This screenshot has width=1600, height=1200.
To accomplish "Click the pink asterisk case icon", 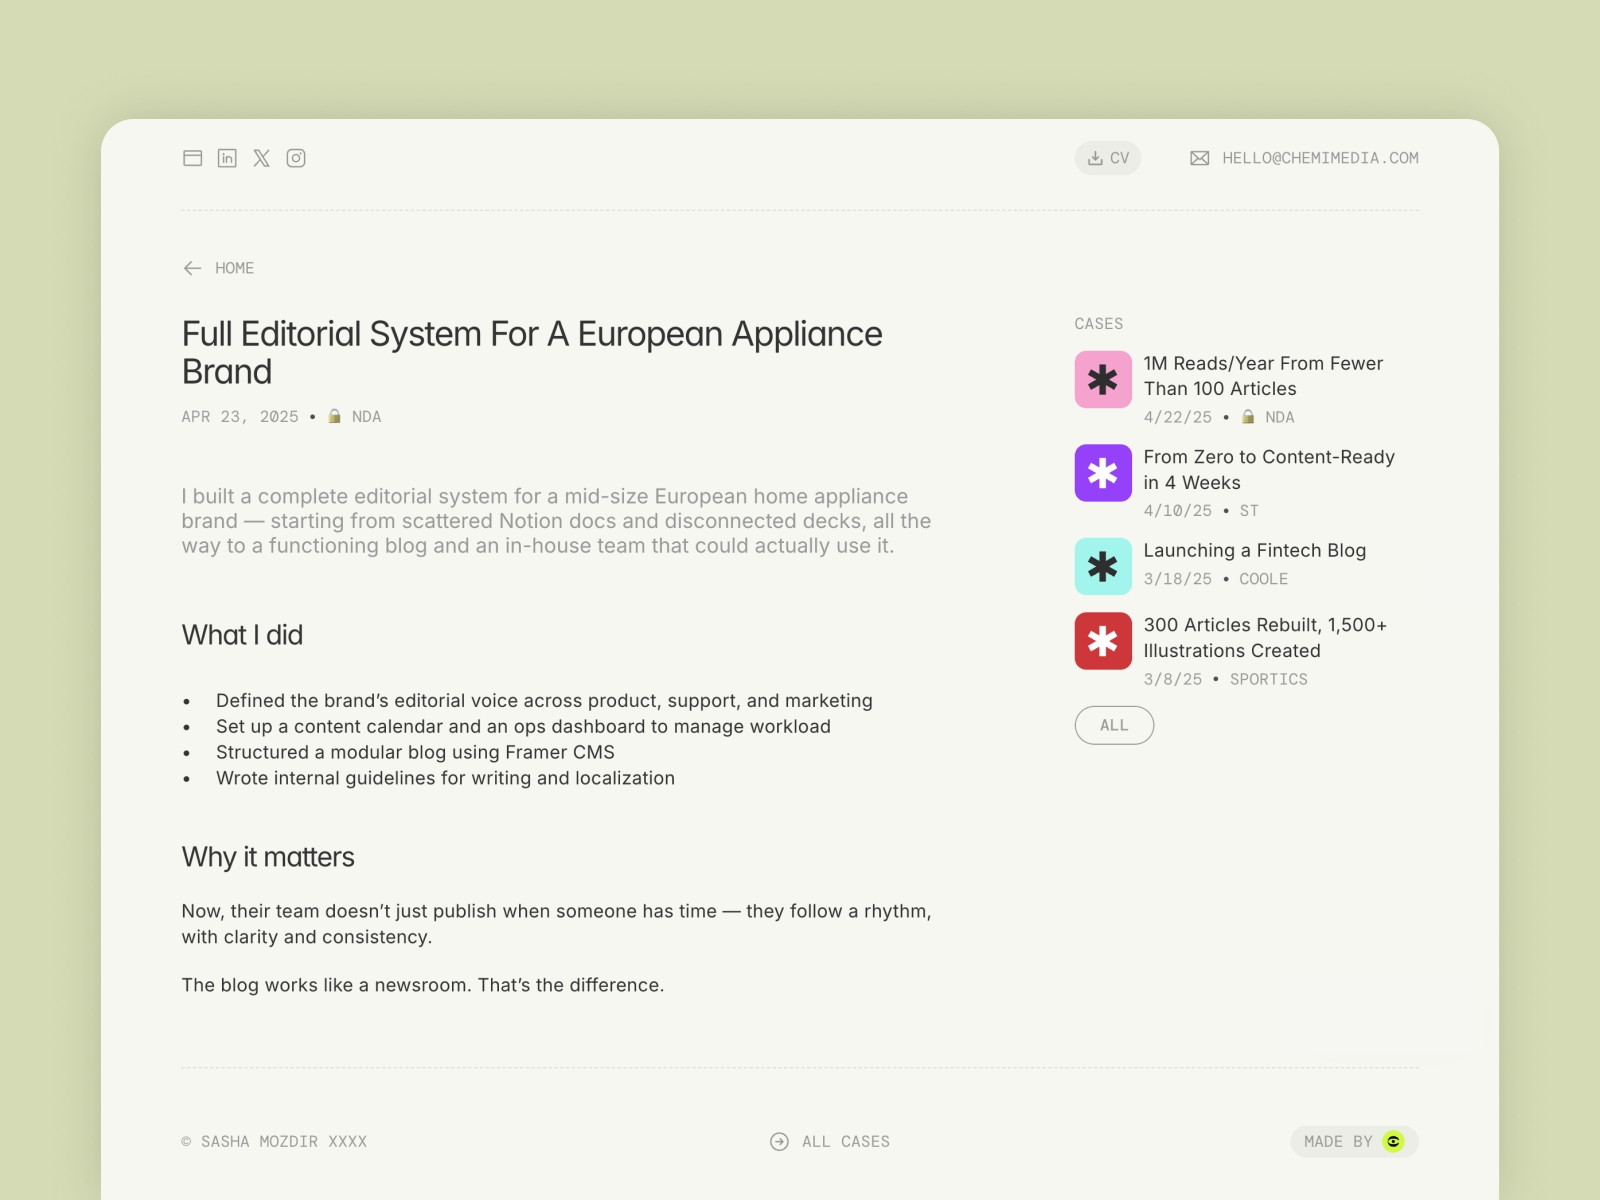I will pos(1102,381).
